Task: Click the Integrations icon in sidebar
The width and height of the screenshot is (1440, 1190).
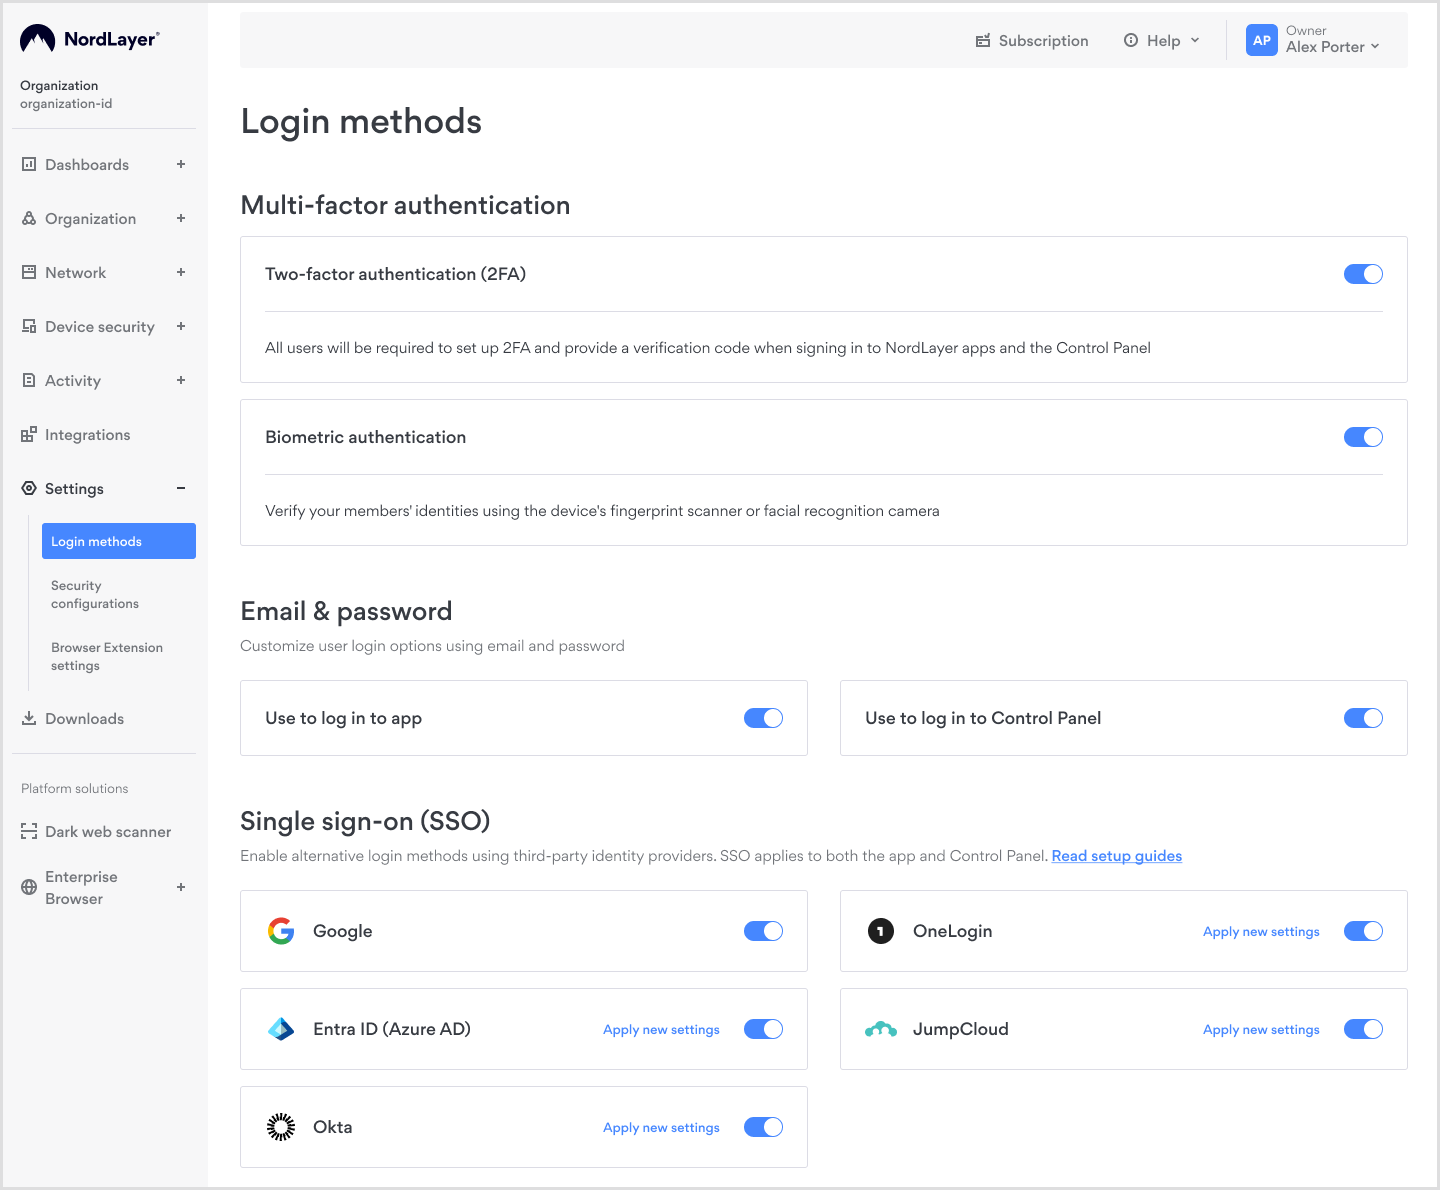Action: point(29,434)
